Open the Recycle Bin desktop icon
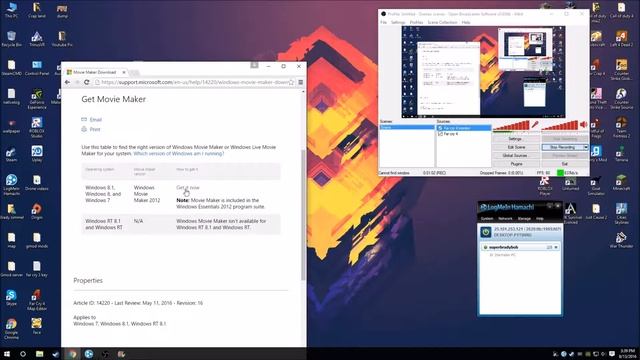Viewport: 640px width, 360px height. (x=11, y=38)
